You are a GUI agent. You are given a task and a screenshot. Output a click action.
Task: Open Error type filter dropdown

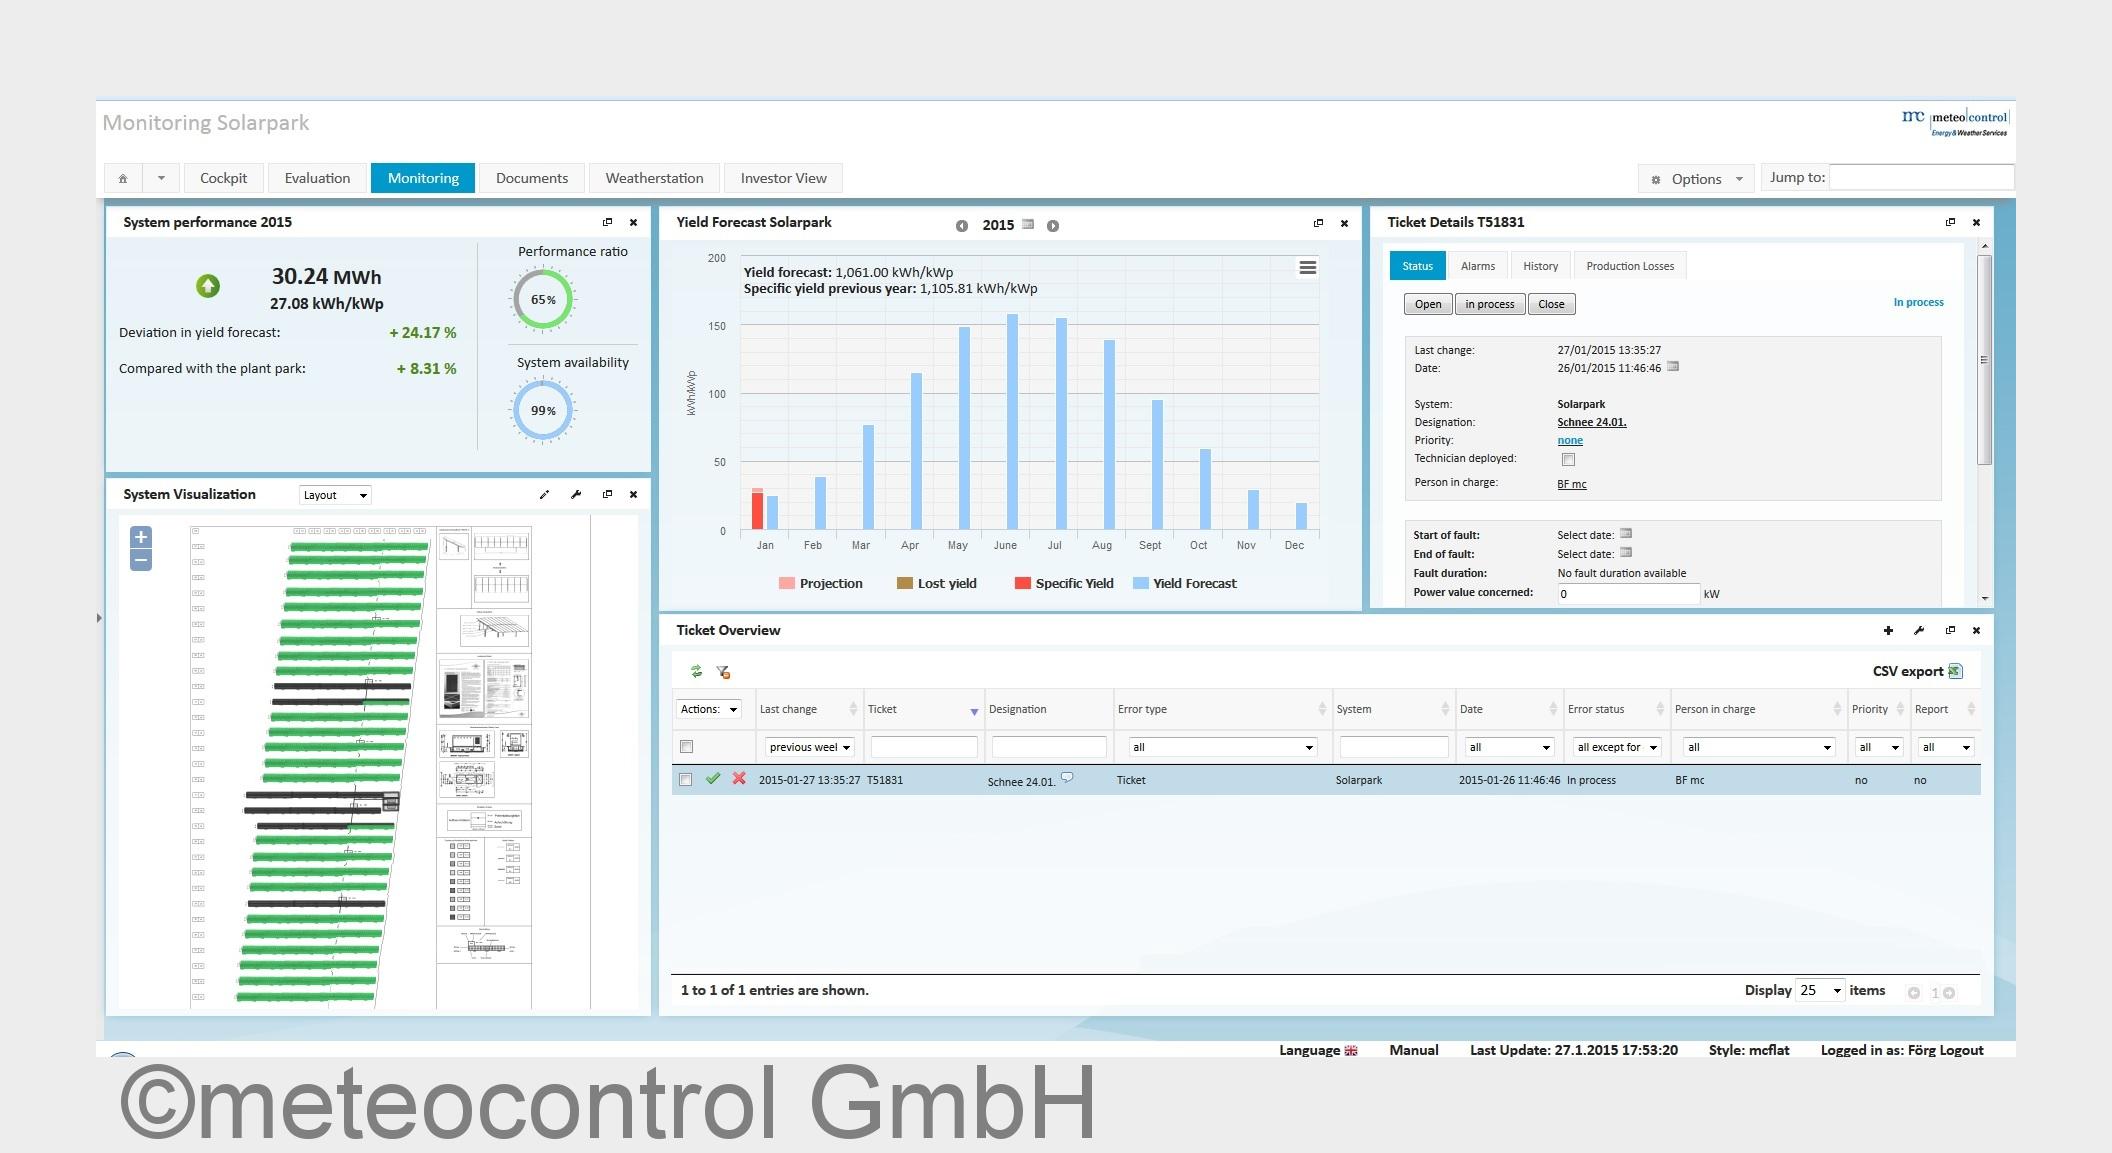1222,747
